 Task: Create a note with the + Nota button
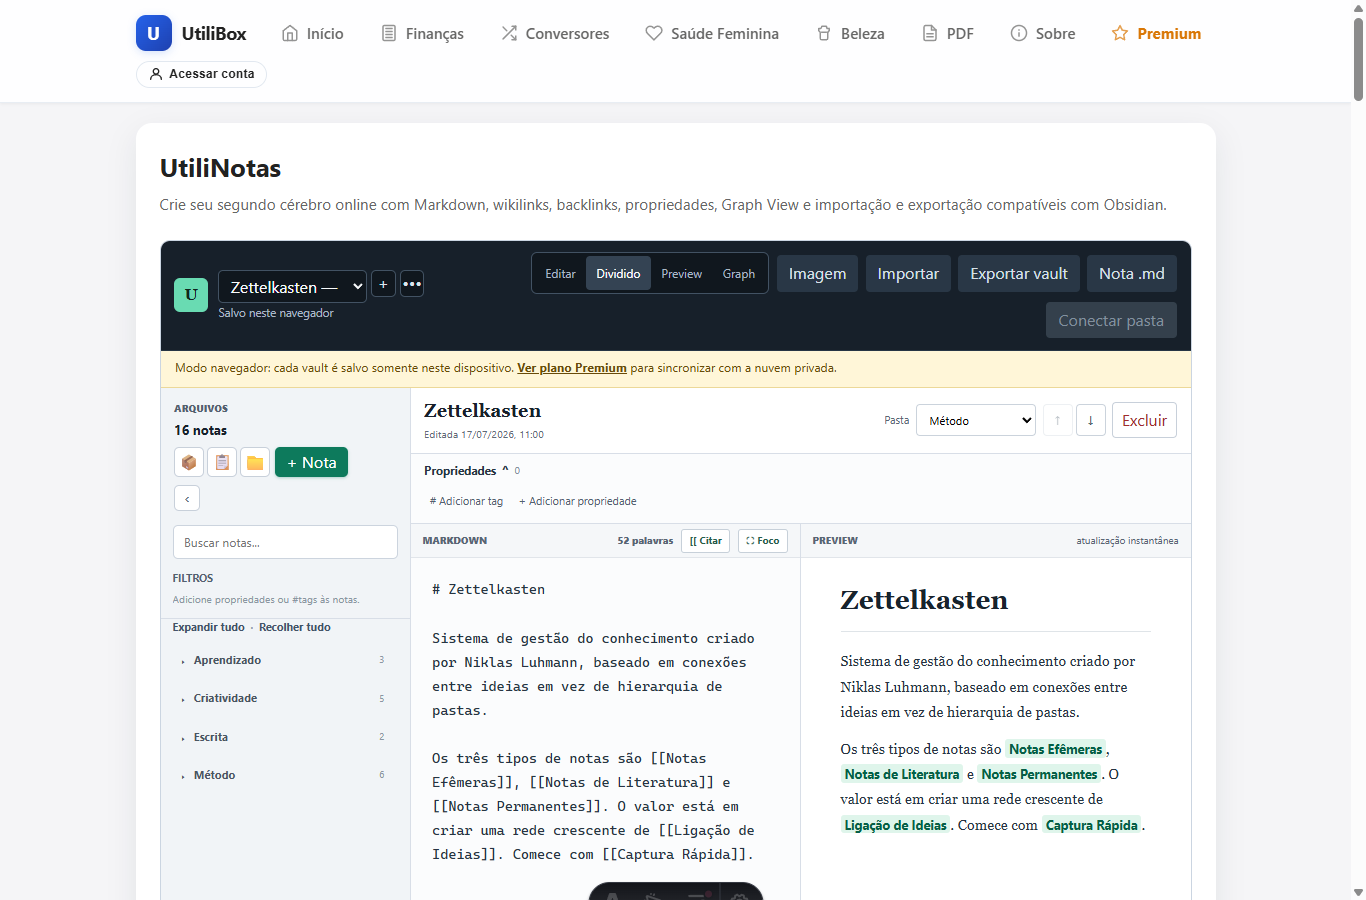pos(312,462)
